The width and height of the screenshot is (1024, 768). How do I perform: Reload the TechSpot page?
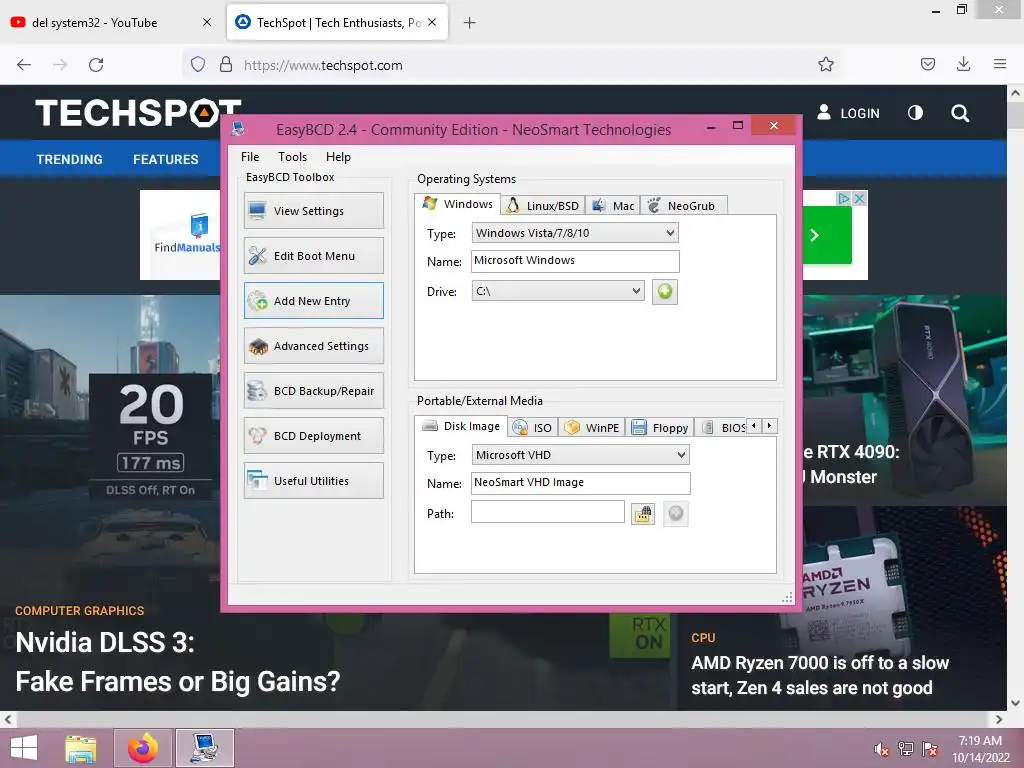click(96, 65)
